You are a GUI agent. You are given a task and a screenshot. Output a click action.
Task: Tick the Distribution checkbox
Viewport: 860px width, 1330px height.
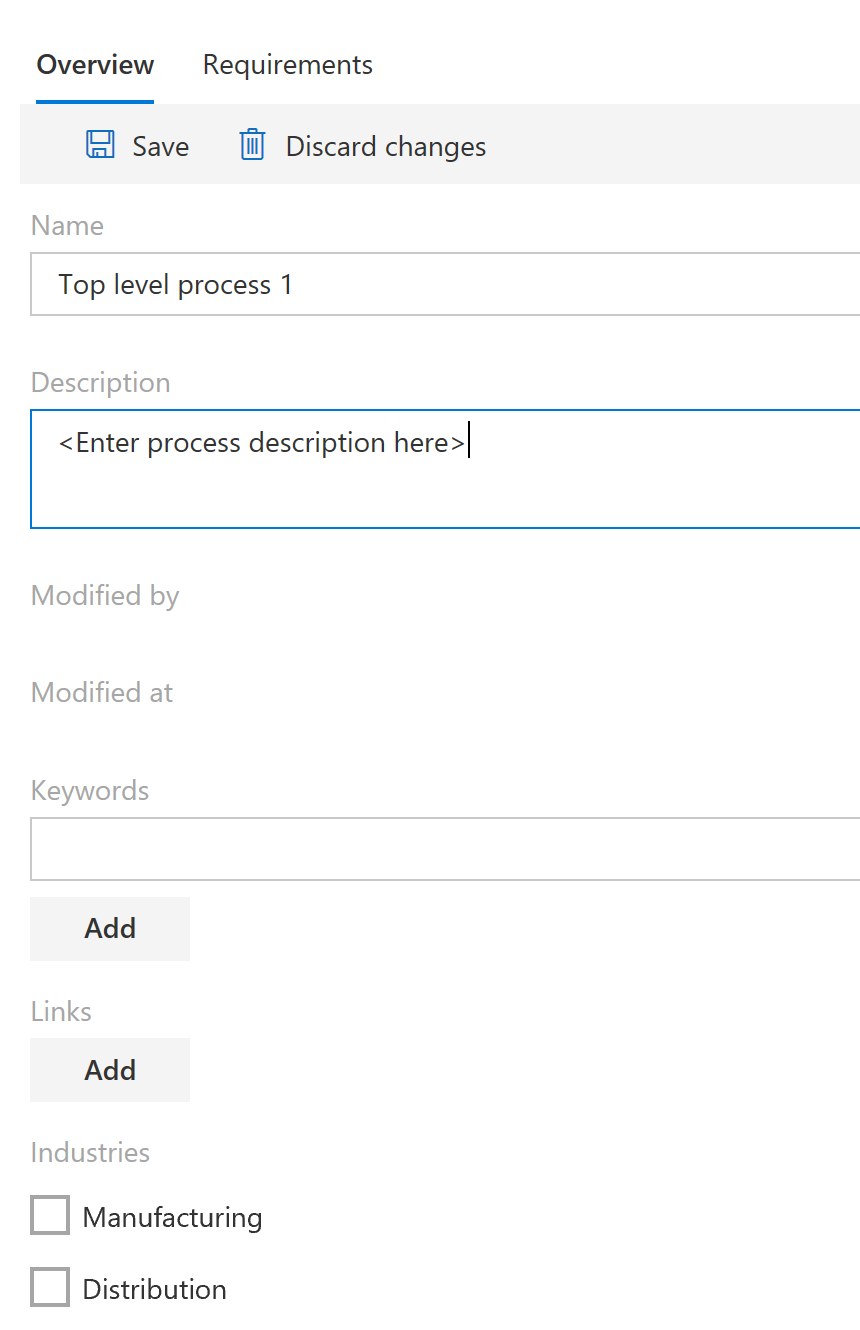click(x=50, y=1288)
